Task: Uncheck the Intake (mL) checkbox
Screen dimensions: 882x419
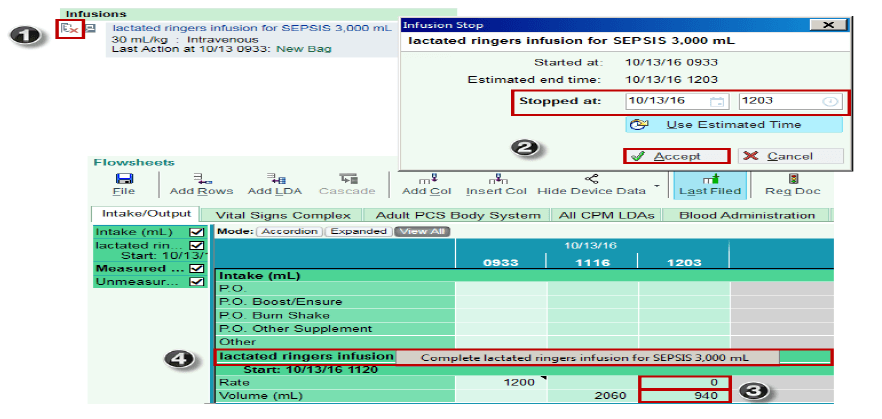Action: point(196,232)
